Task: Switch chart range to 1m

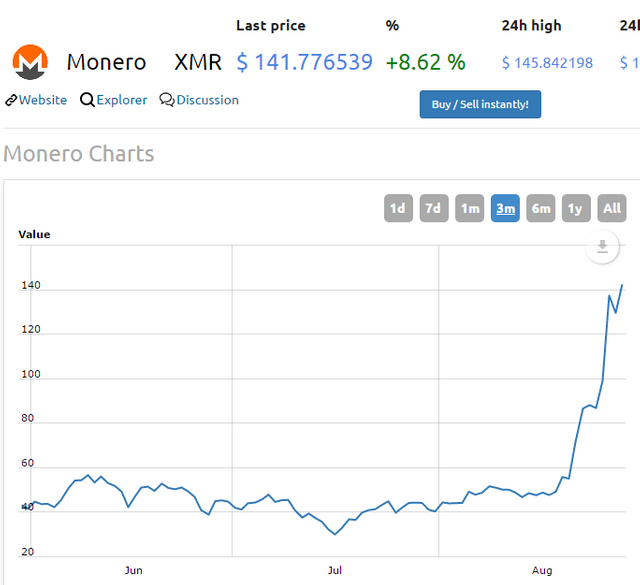Action: 470,208
